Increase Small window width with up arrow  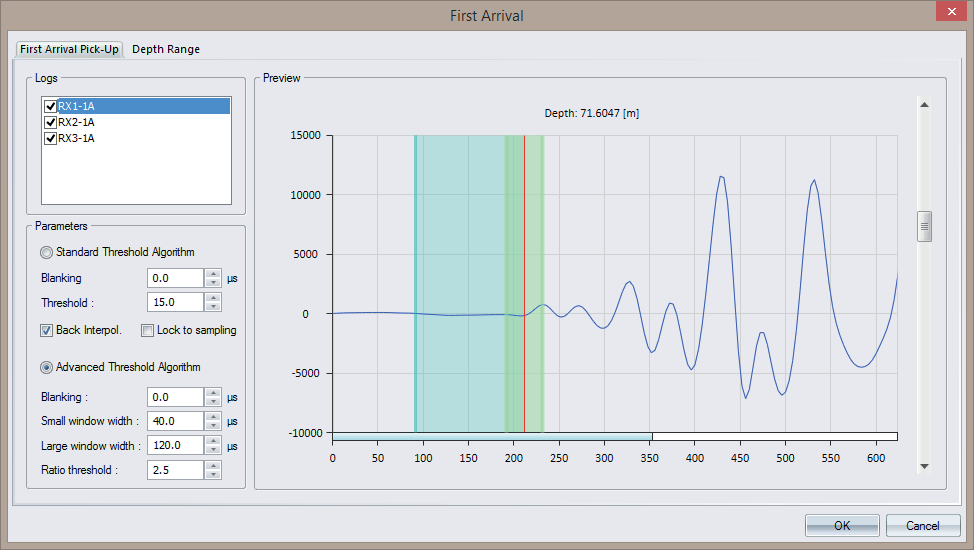213,417
